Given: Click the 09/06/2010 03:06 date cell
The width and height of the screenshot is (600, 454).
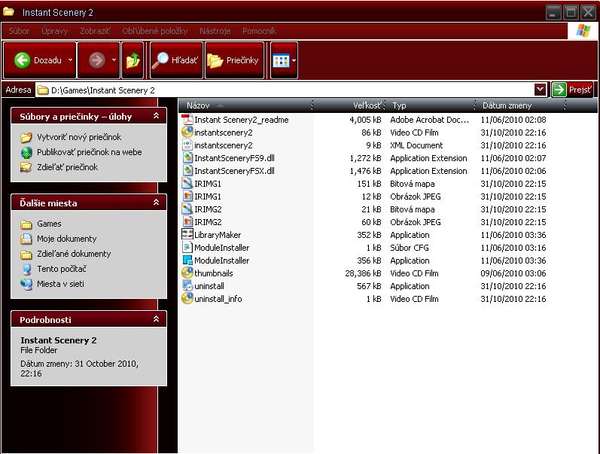Looking at the screenshot, I should point(513,273).
